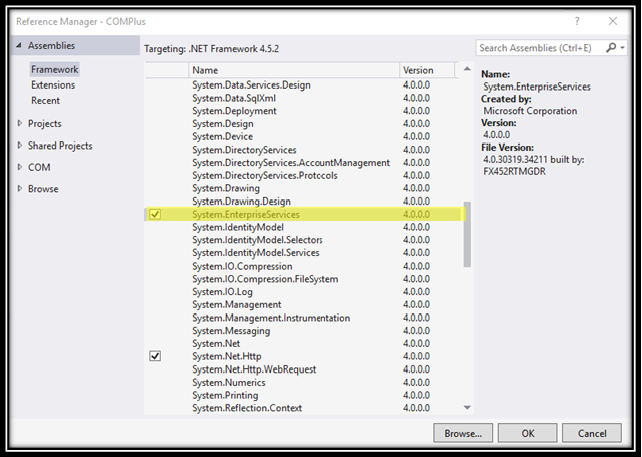Select System.DirectoryServices.Protocols row
Screen dimensions: 642x457
(305, 175)
